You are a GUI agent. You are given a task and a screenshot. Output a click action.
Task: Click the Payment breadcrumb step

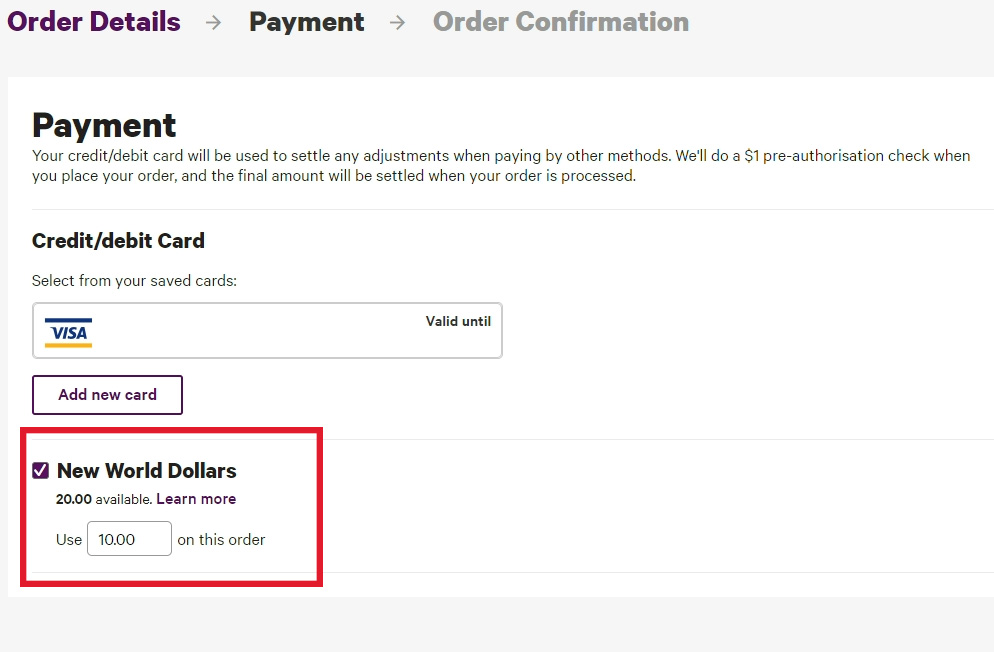(x=306, y=22)
